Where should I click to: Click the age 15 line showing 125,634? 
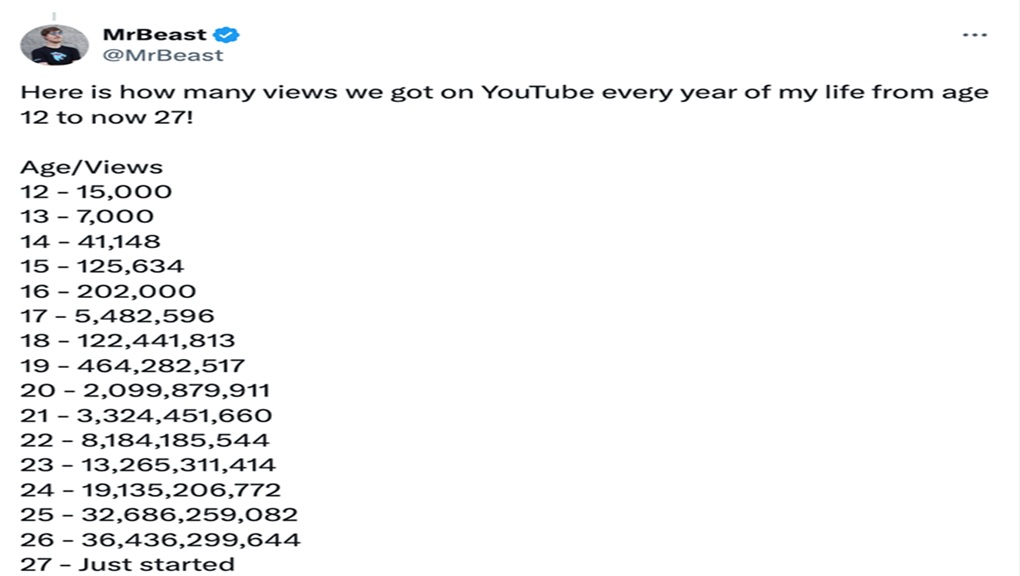click(102, 266)
